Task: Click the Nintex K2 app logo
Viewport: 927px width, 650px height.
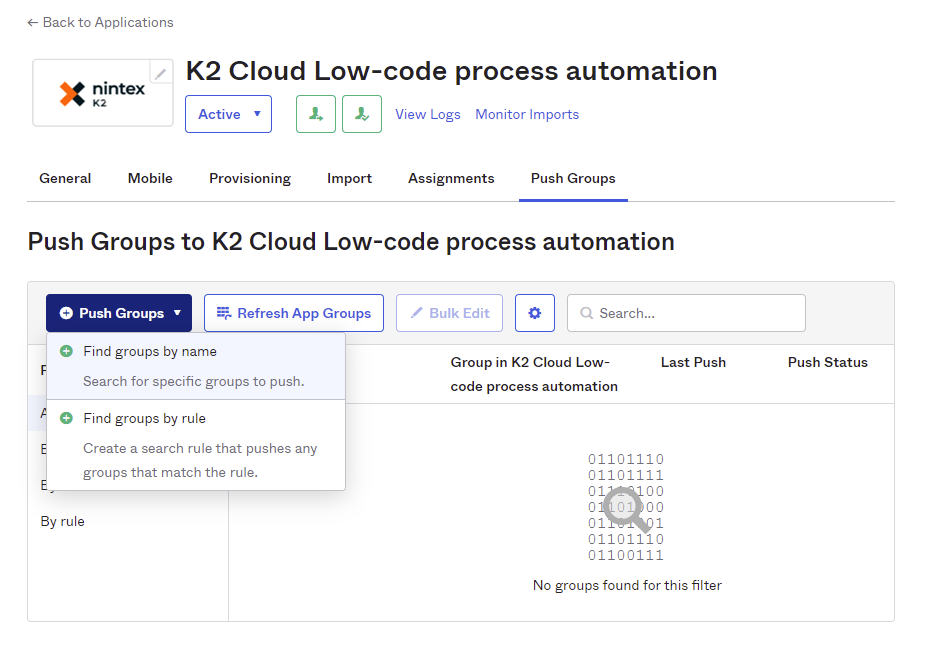Action: (x=101, y=94)
